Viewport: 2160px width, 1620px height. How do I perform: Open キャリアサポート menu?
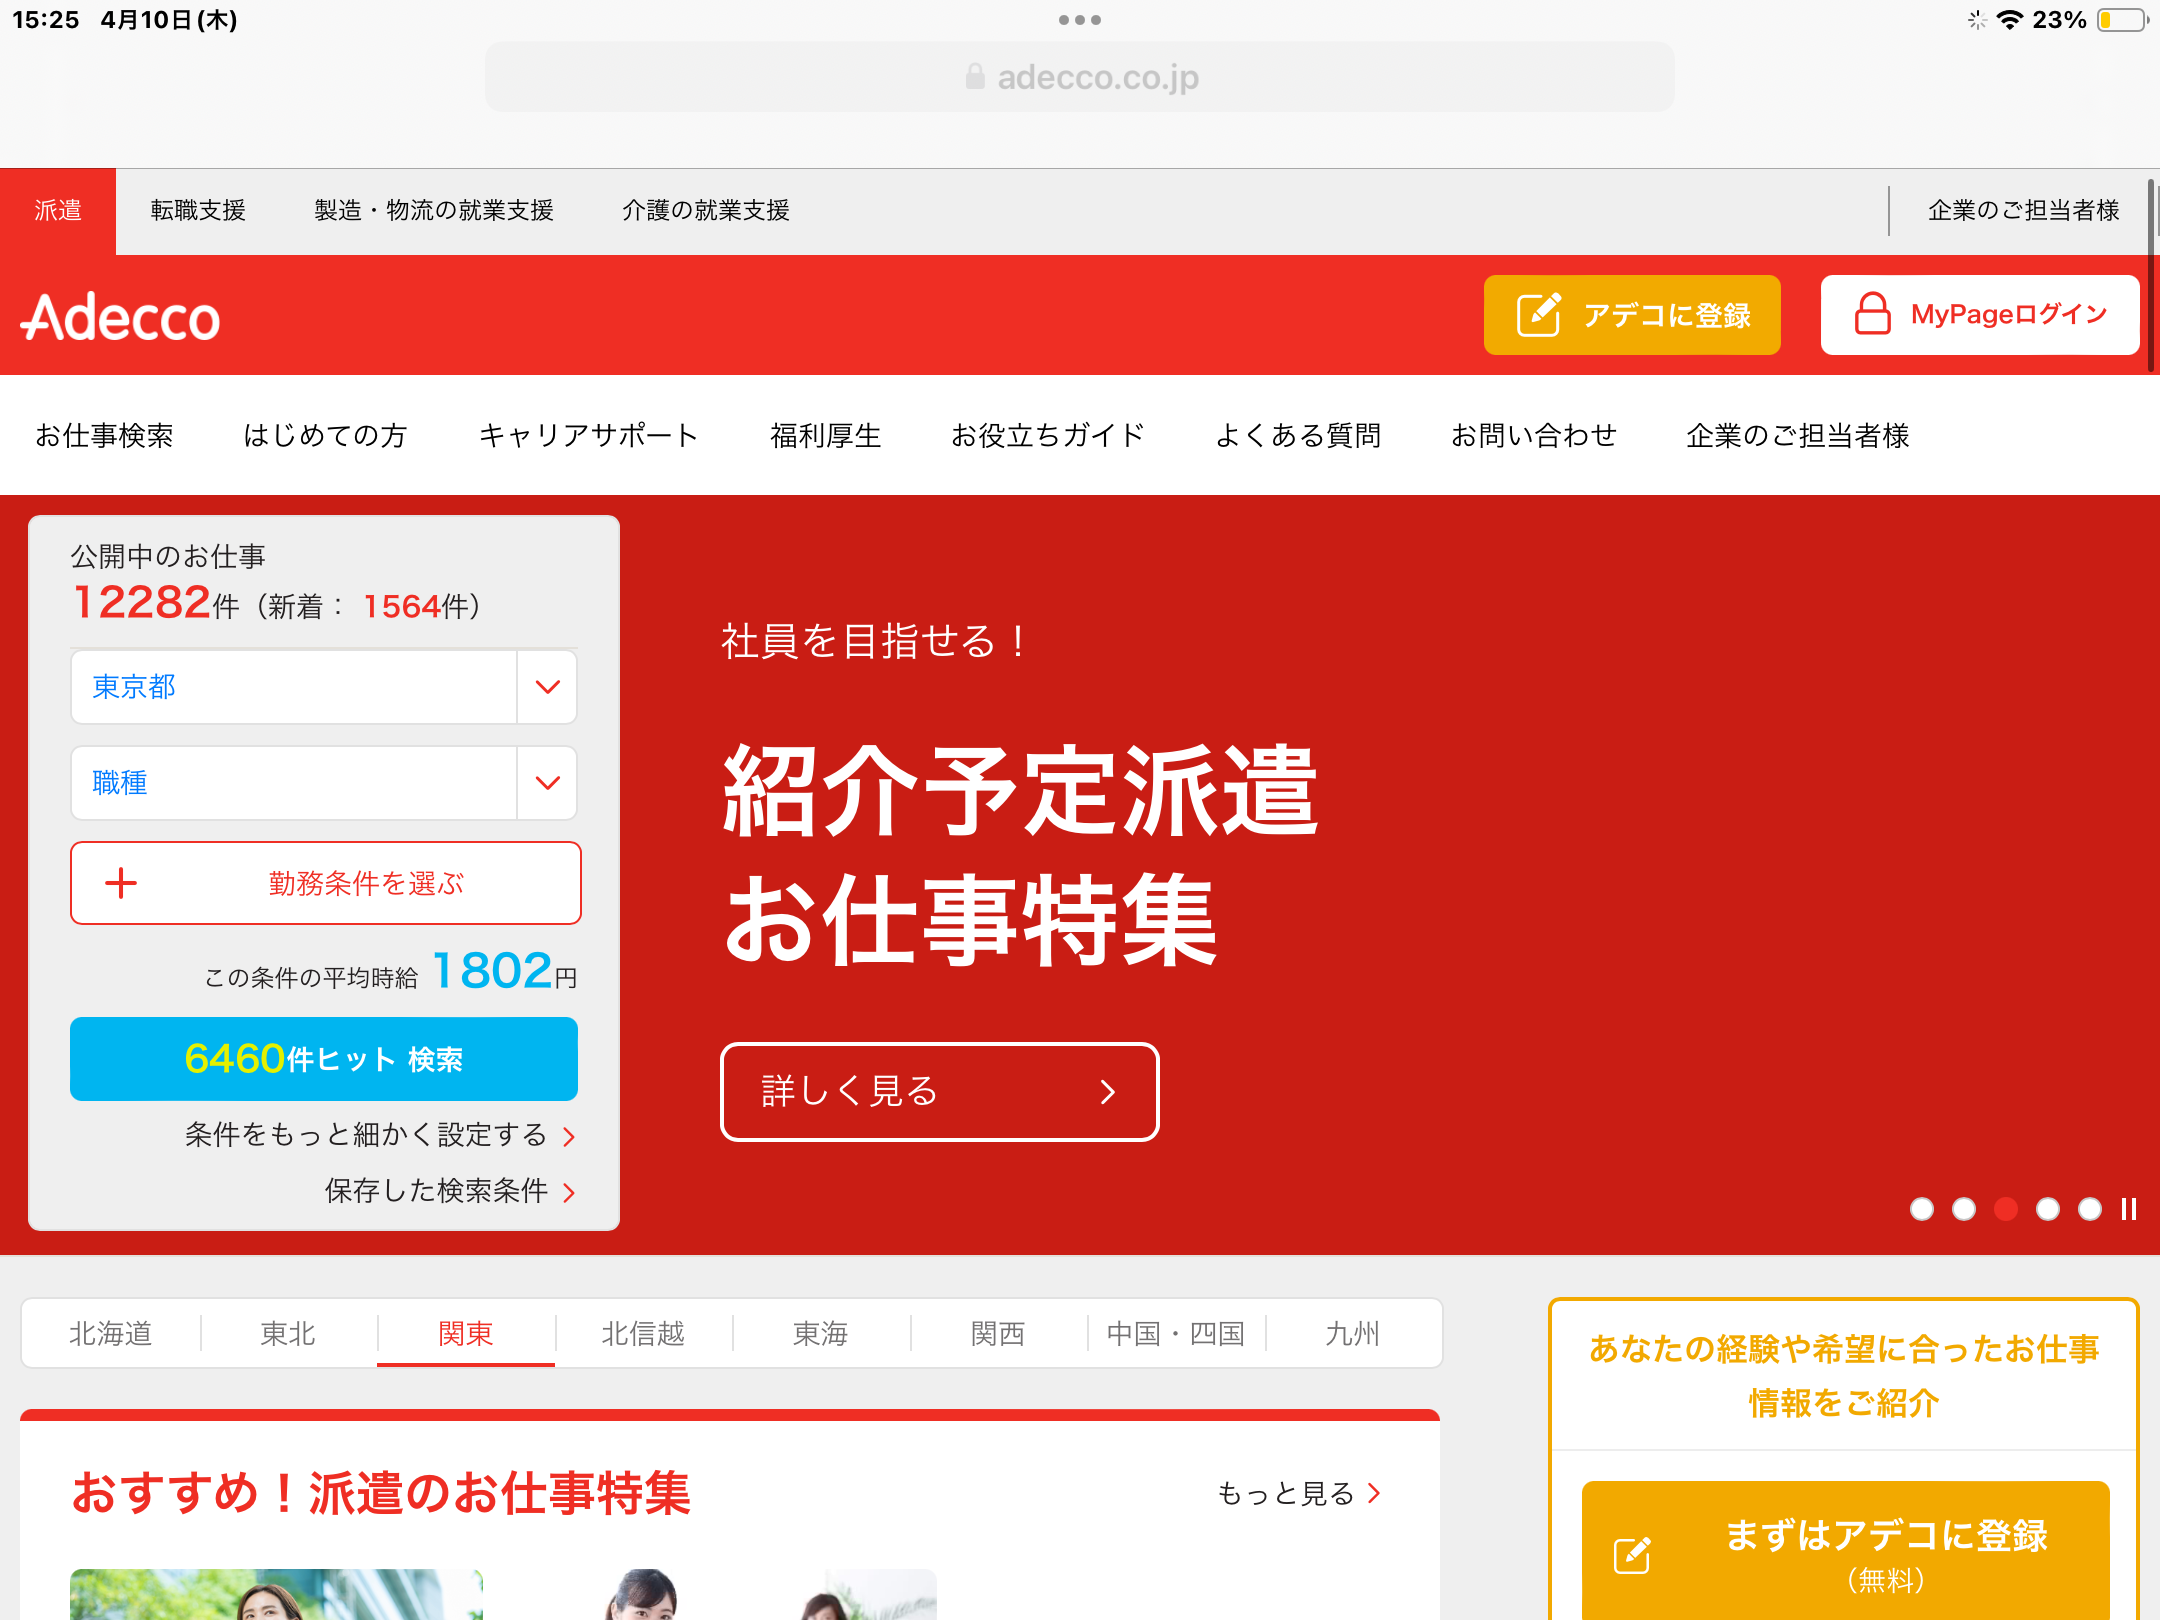tap(588, 436)
